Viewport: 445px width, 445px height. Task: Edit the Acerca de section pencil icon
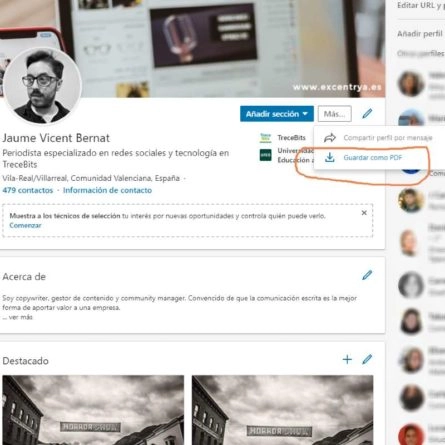point(367,275)
